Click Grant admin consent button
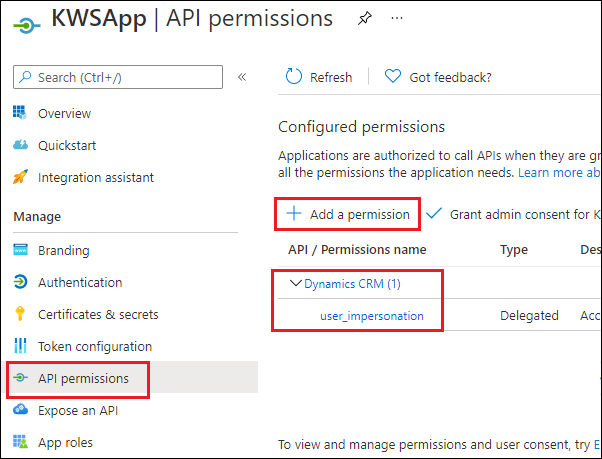The width and height of the screenshot is (602, 459). (x=513, y=214)
